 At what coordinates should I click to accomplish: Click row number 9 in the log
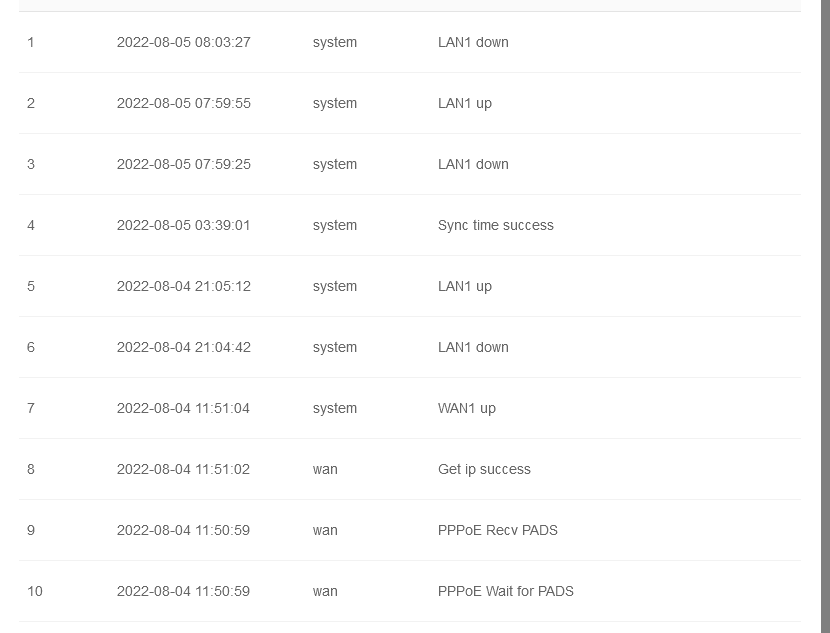pyautogui.click(x=31, y=530)
